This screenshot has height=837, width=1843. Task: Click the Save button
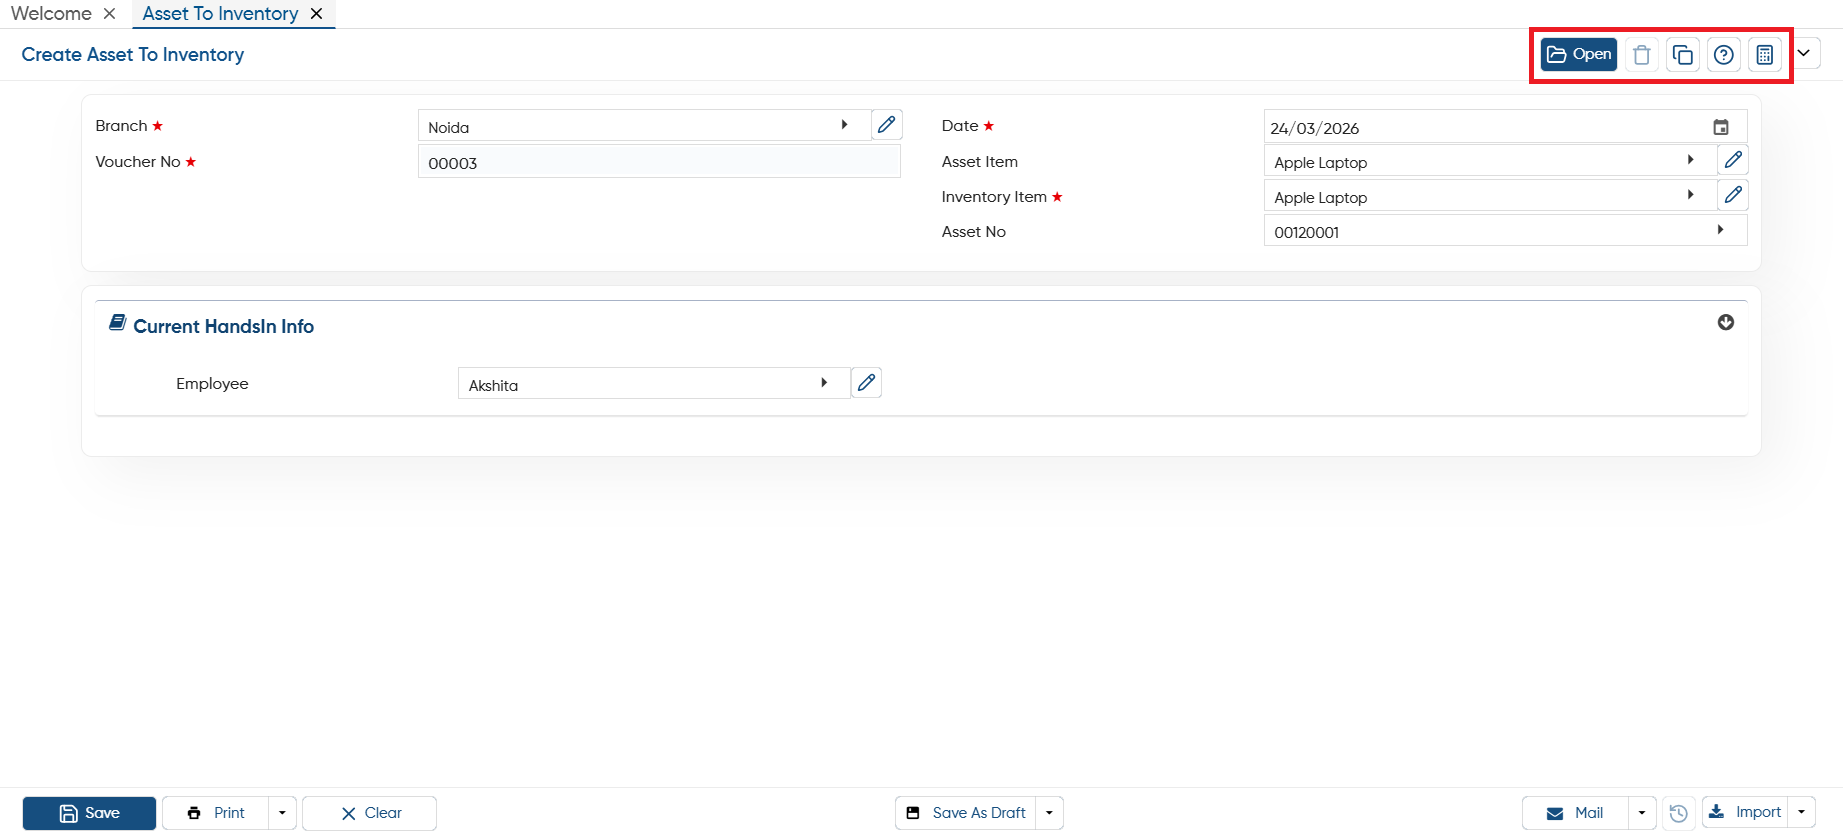(x=89, y=813)
